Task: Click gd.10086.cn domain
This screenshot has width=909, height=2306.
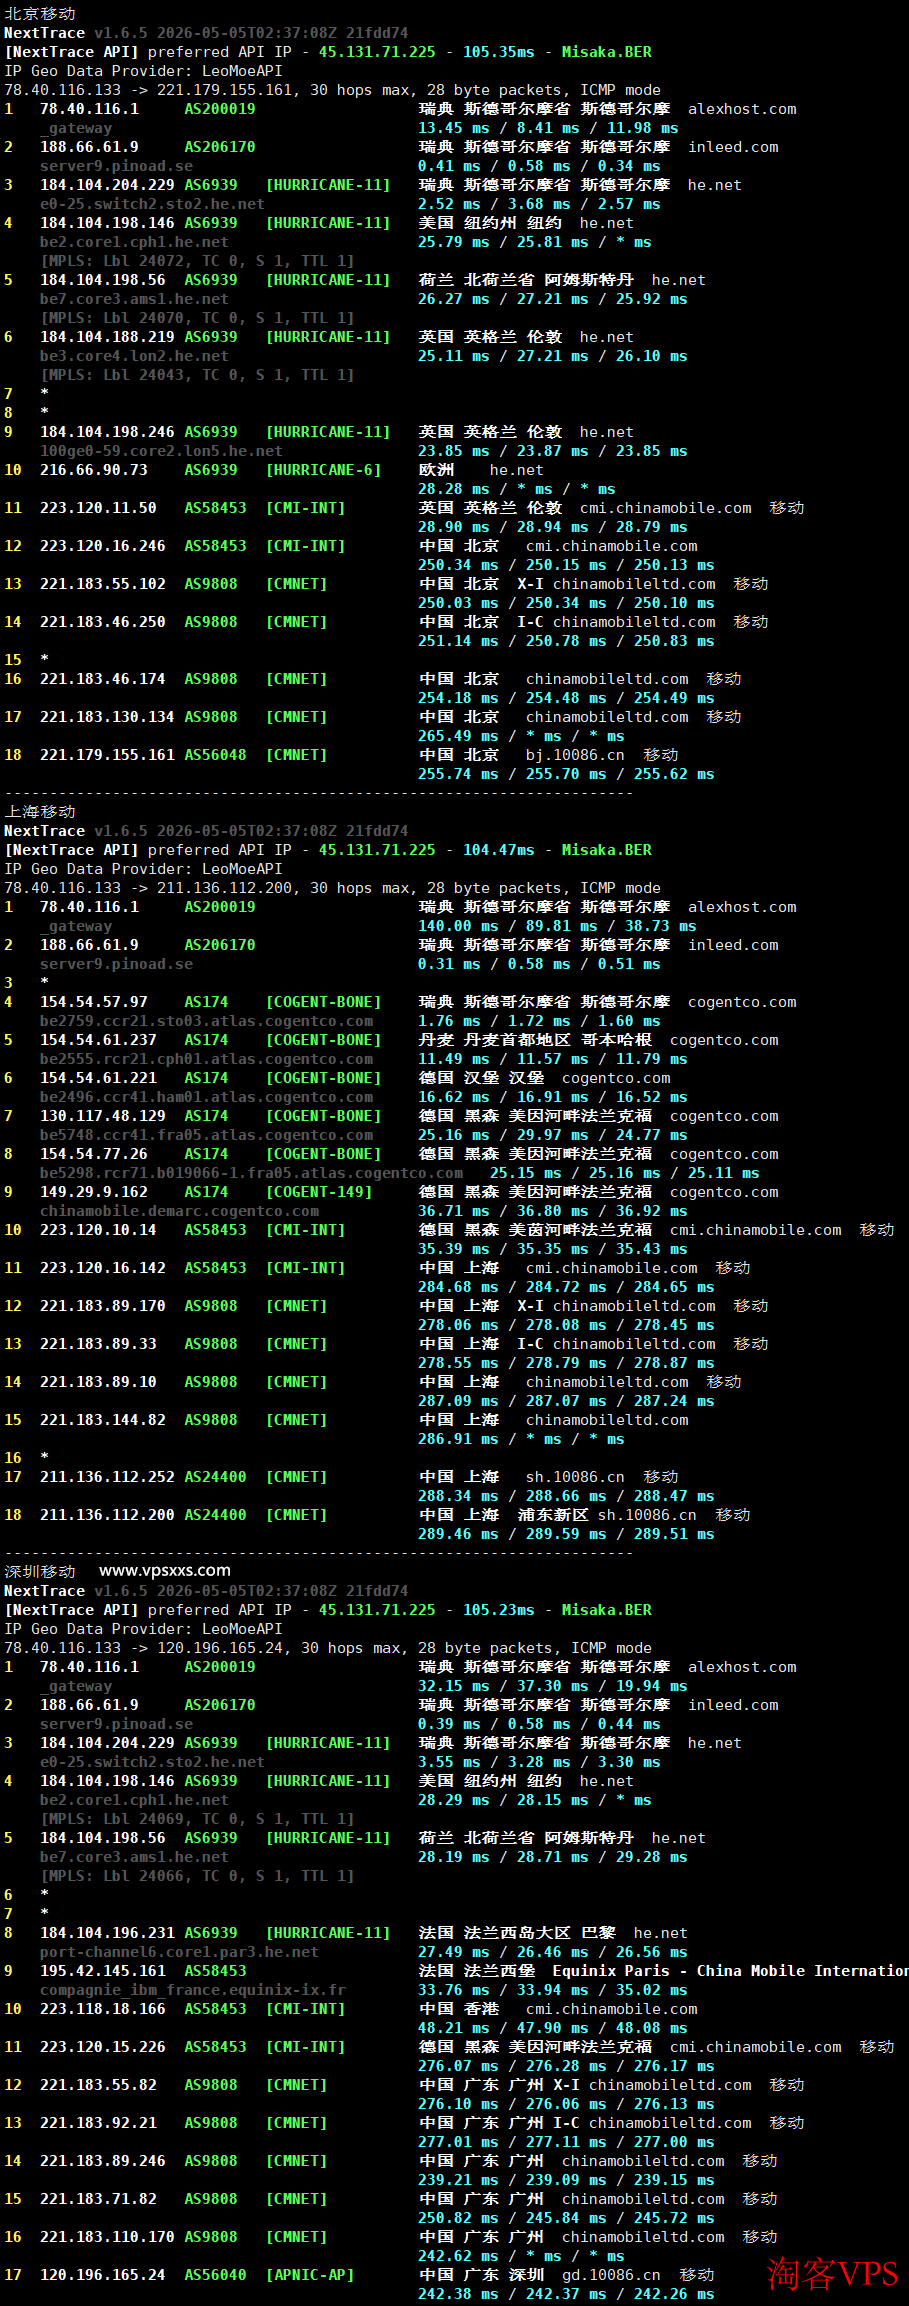Action: [611, 2275]
